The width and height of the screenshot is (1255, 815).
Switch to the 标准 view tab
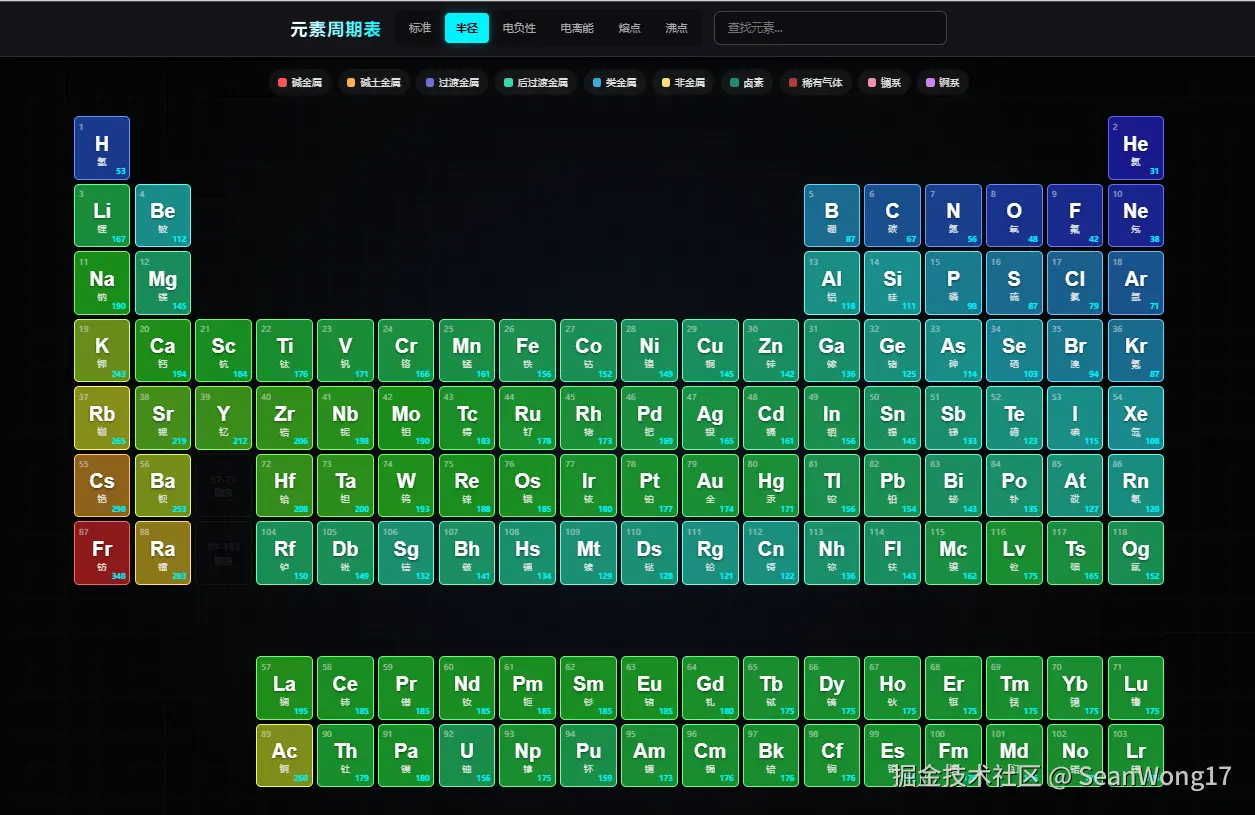tap(418, 28)
